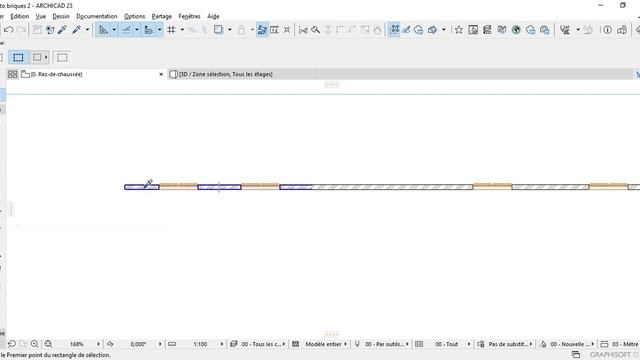Select the second marquee geometry method icon
640x360 pixels.
coord(37,58)
